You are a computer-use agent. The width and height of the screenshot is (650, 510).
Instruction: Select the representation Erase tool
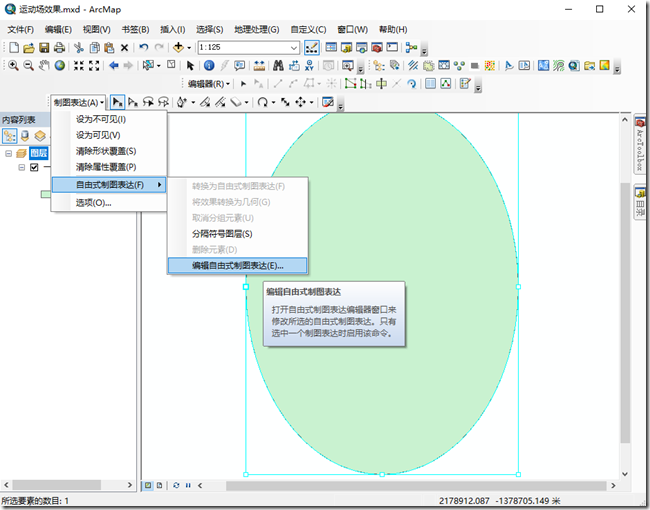(236, 102)
